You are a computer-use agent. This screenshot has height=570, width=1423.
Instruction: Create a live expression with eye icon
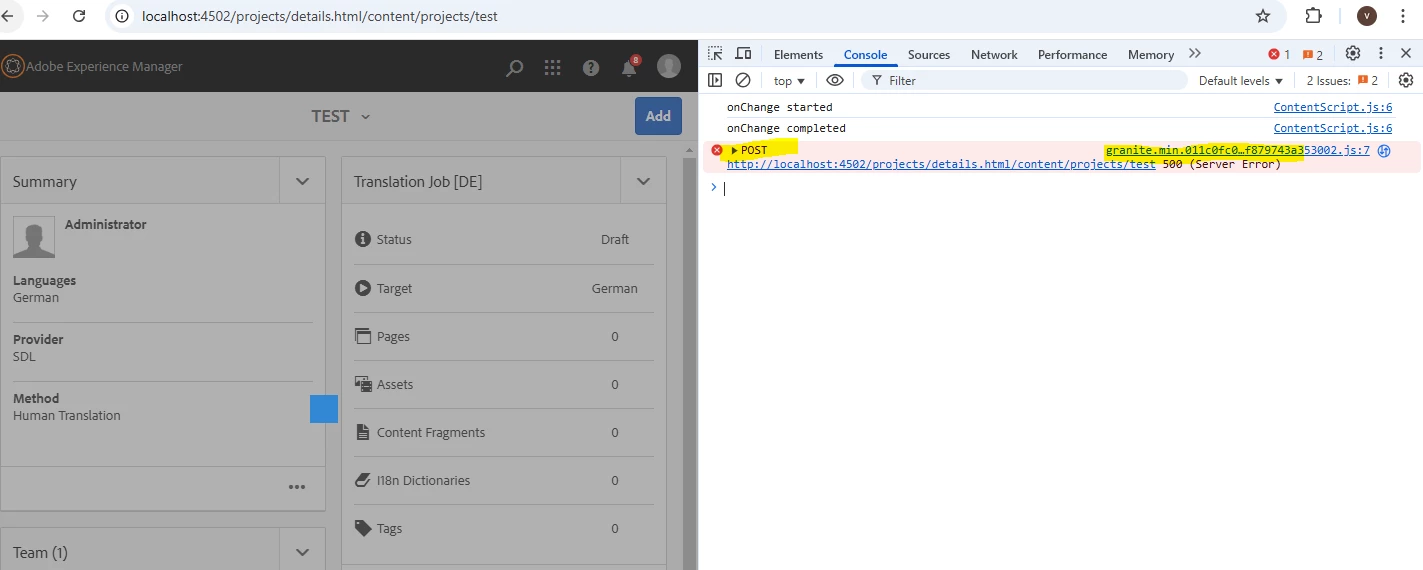point(835,80)
